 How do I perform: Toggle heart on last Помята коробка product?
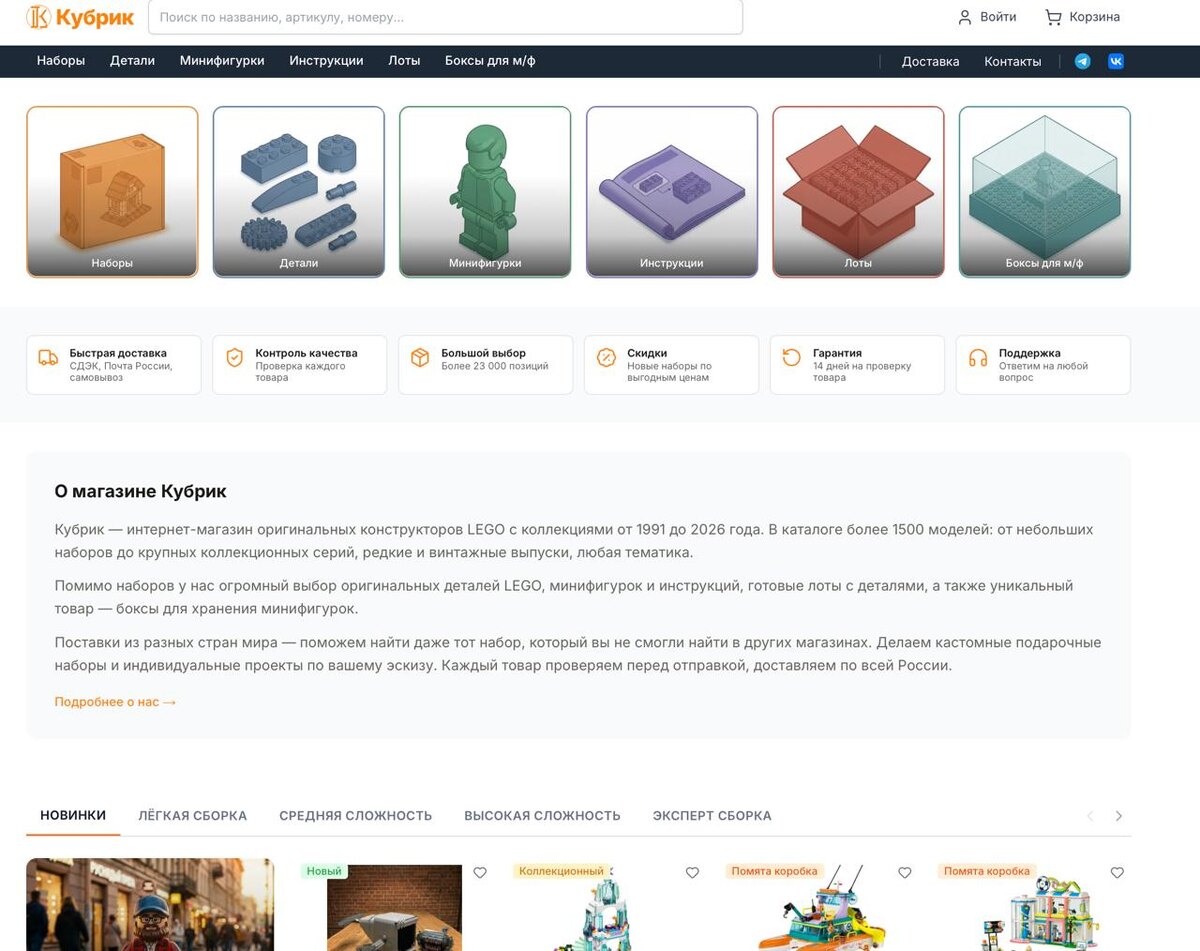coord(1117,873)
